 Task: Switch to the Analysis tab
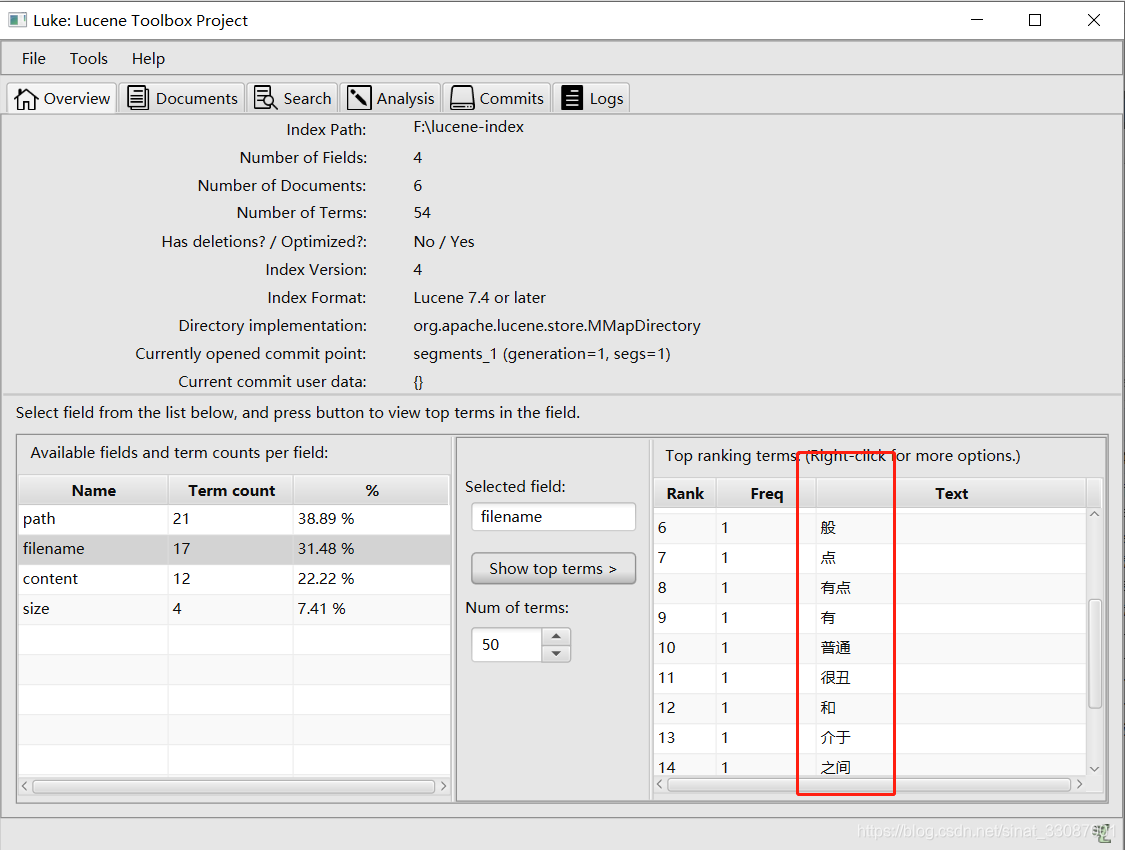[391, 98]
